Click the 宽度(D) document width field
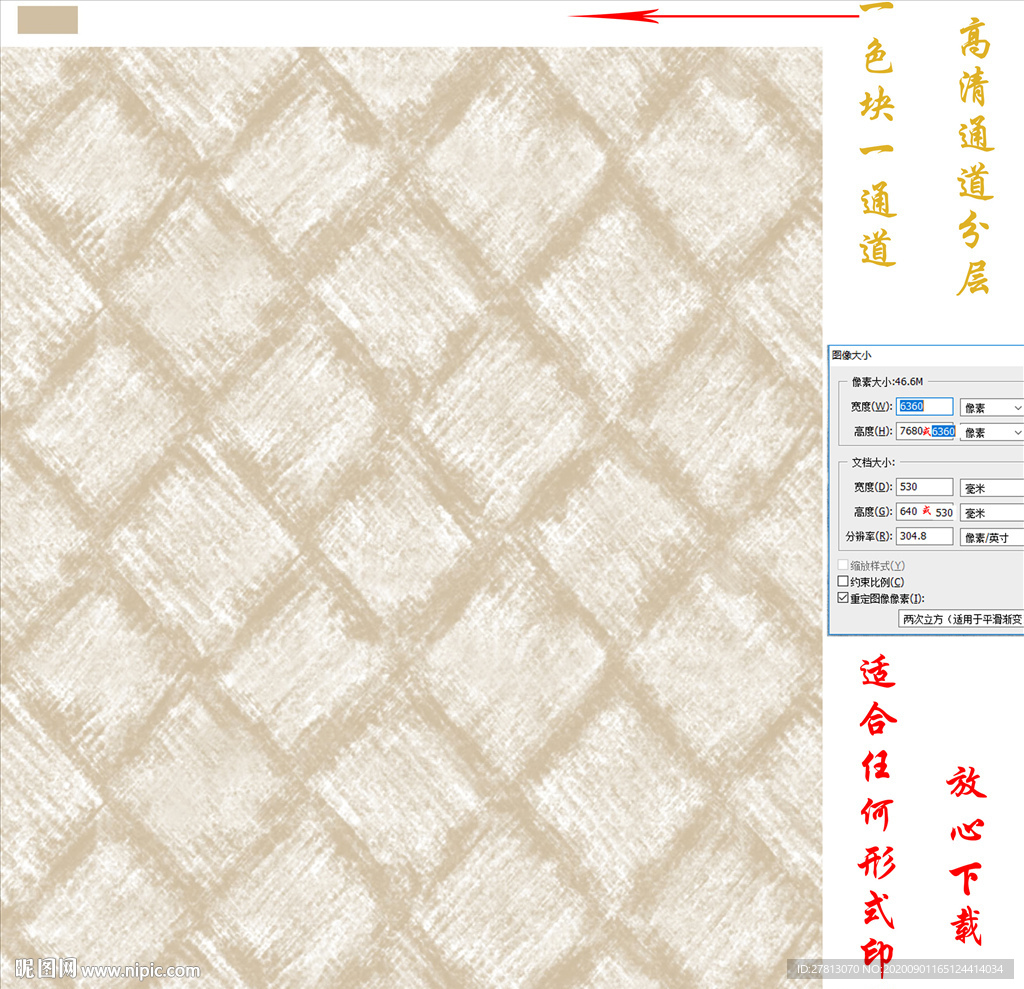 [x=924, y=487]
